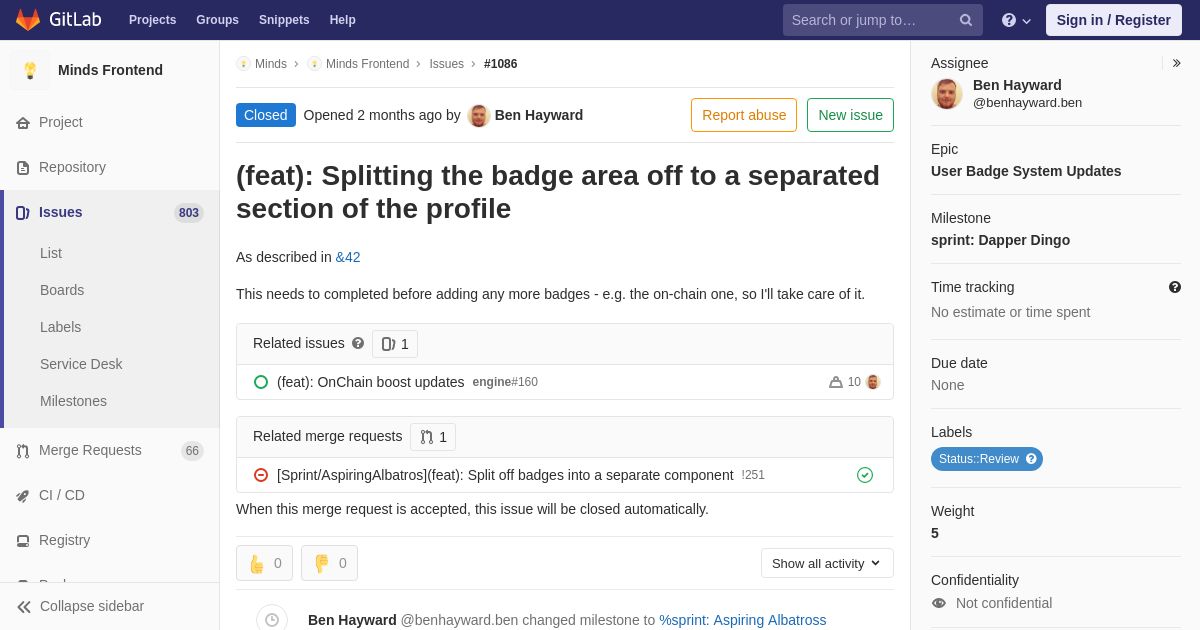The height and width of the screenshot is (630, 1200).
Task: Click the Minds Frontend lightbulb avatar in sidebar
Action: [30, 70]
